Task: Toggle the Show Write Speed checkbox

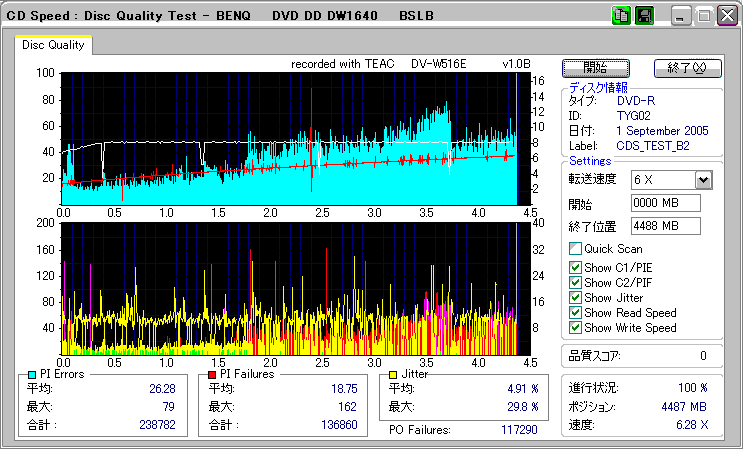Action: [575, 328]
